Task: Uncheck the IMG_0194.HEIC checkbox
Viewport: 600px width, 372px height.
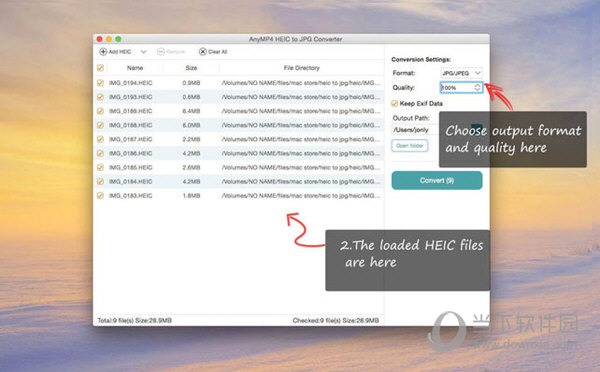Action: (100, 83)
